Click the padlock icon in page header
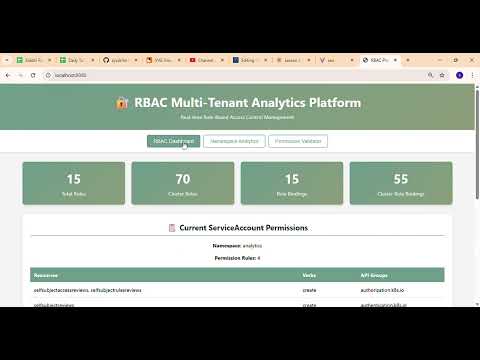This screenshot has width=480, height=360. 122,103
